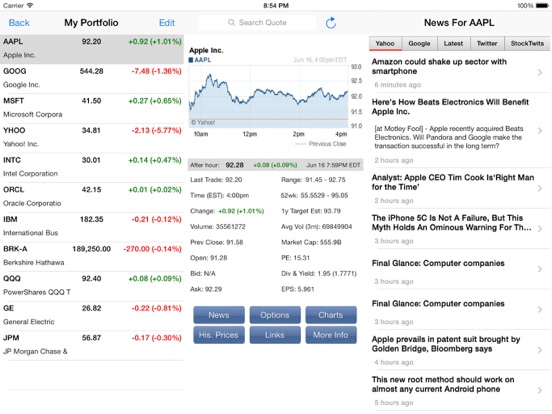Open the Options button
The image size is (552, 414).
275,315
